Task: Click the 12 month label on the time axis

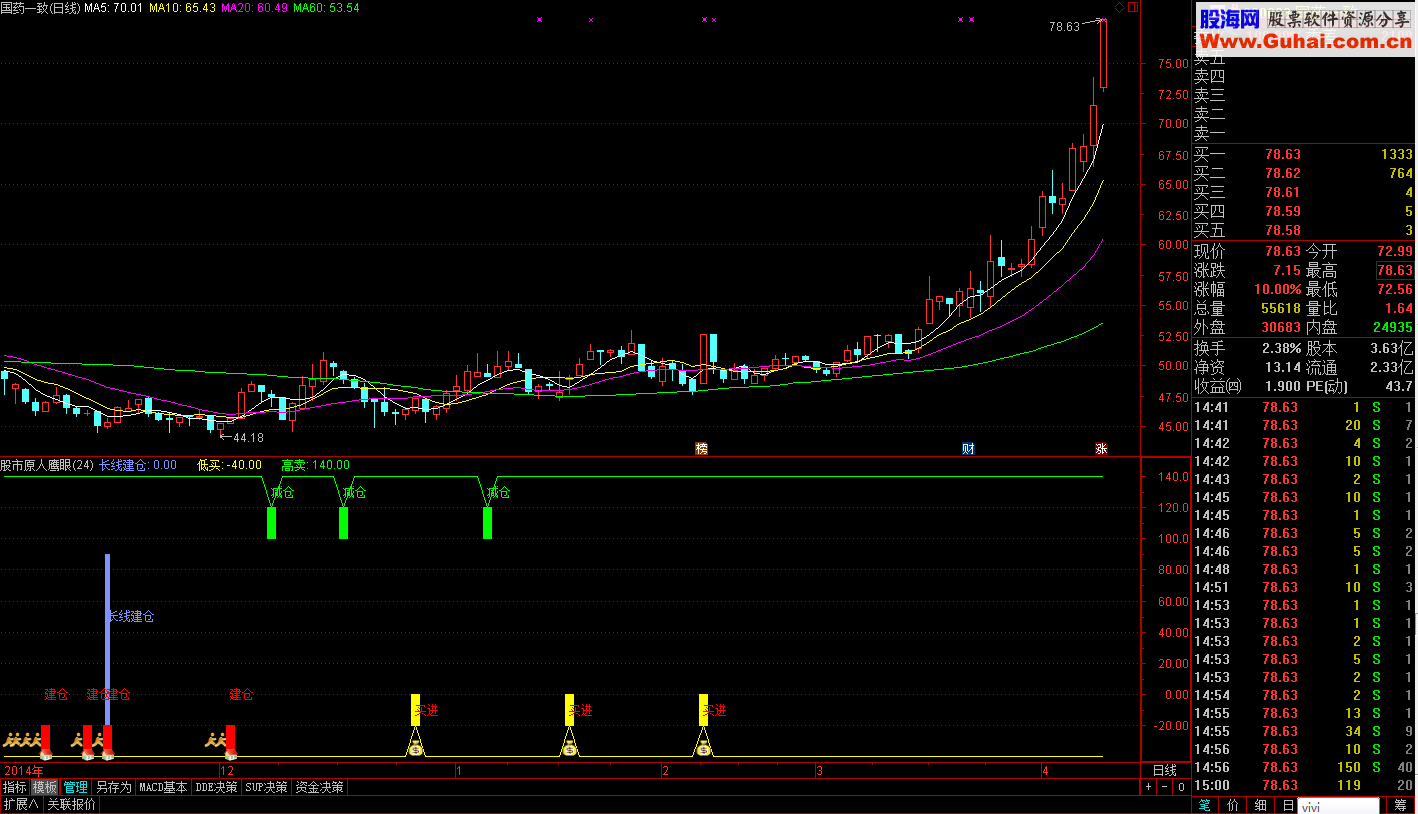Action: click(227, 771)
